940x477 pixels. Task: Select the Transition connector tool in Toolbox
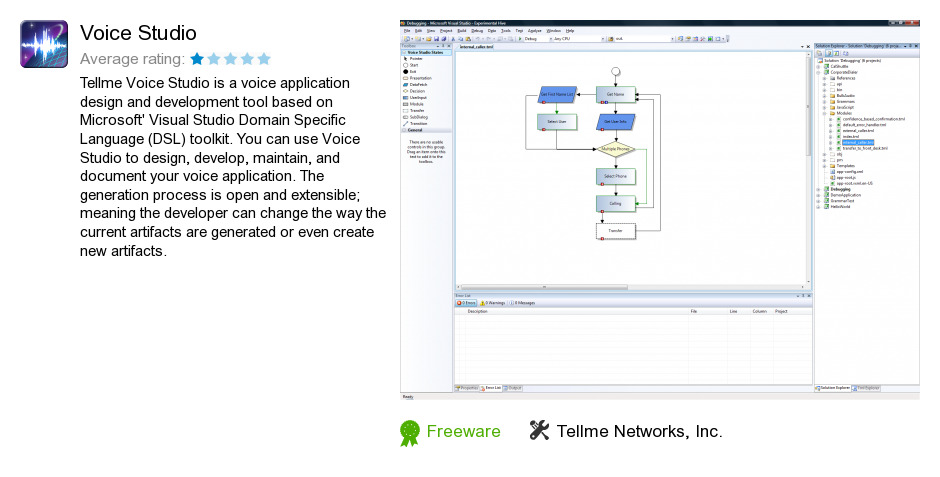pyautogui.click(x=416, y=123)
